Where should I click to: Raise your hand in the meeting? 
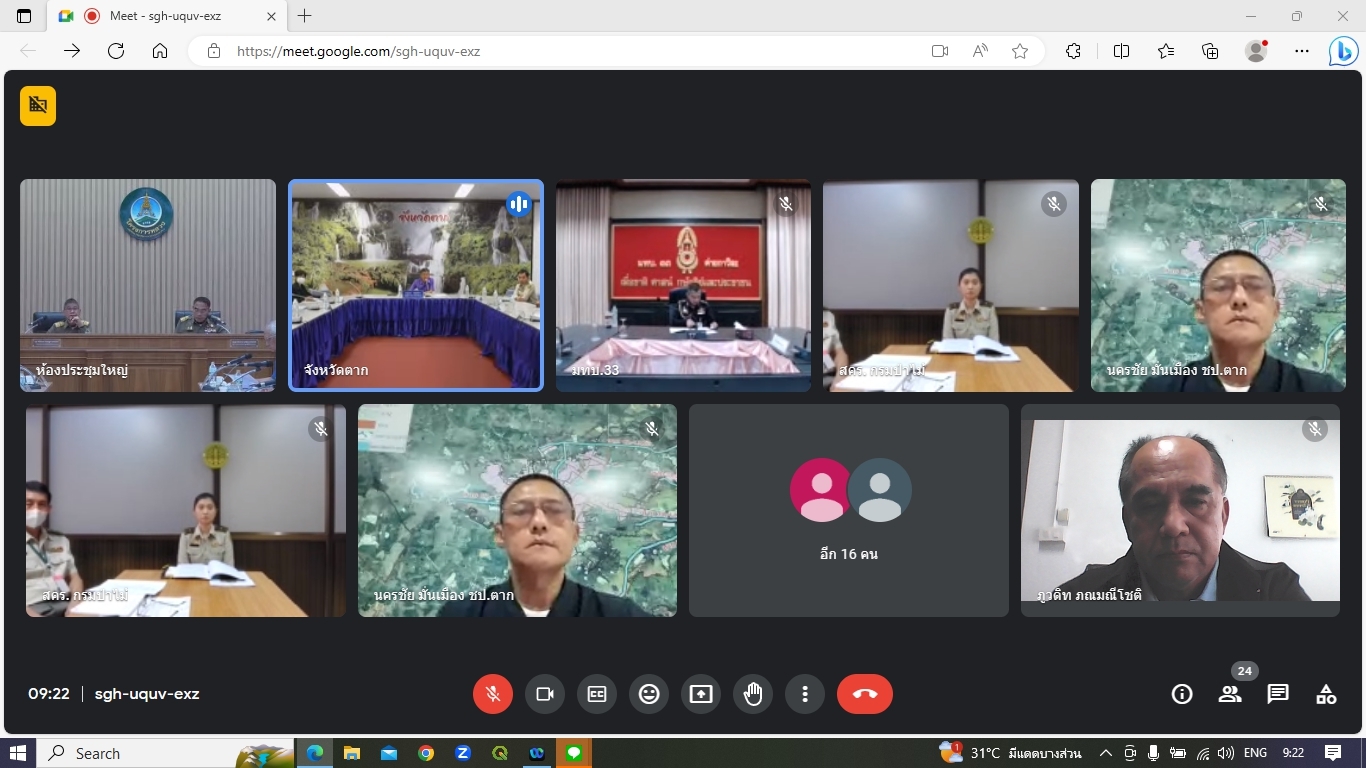click(x=753, y=694)
